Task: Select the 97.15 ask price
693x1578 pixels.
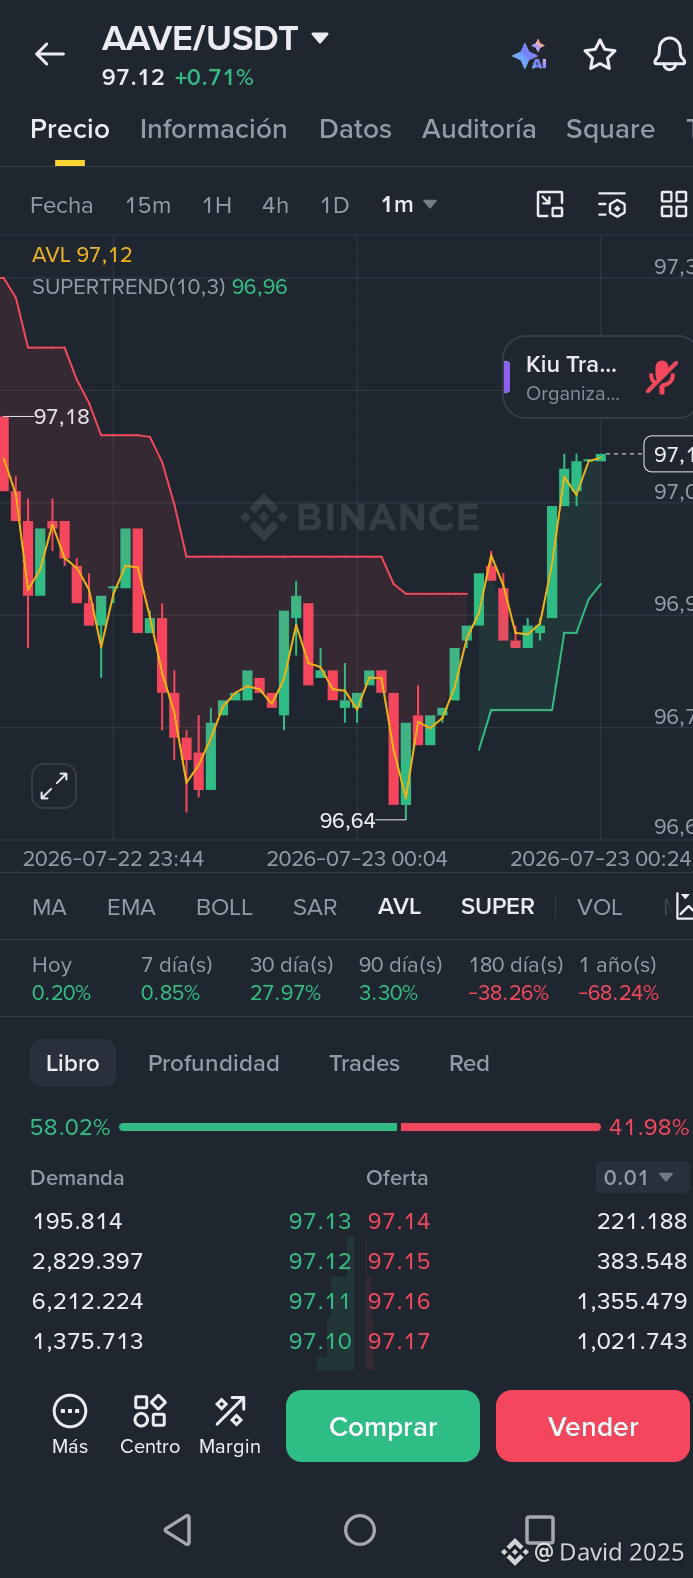Action: tap(399, 1261)
